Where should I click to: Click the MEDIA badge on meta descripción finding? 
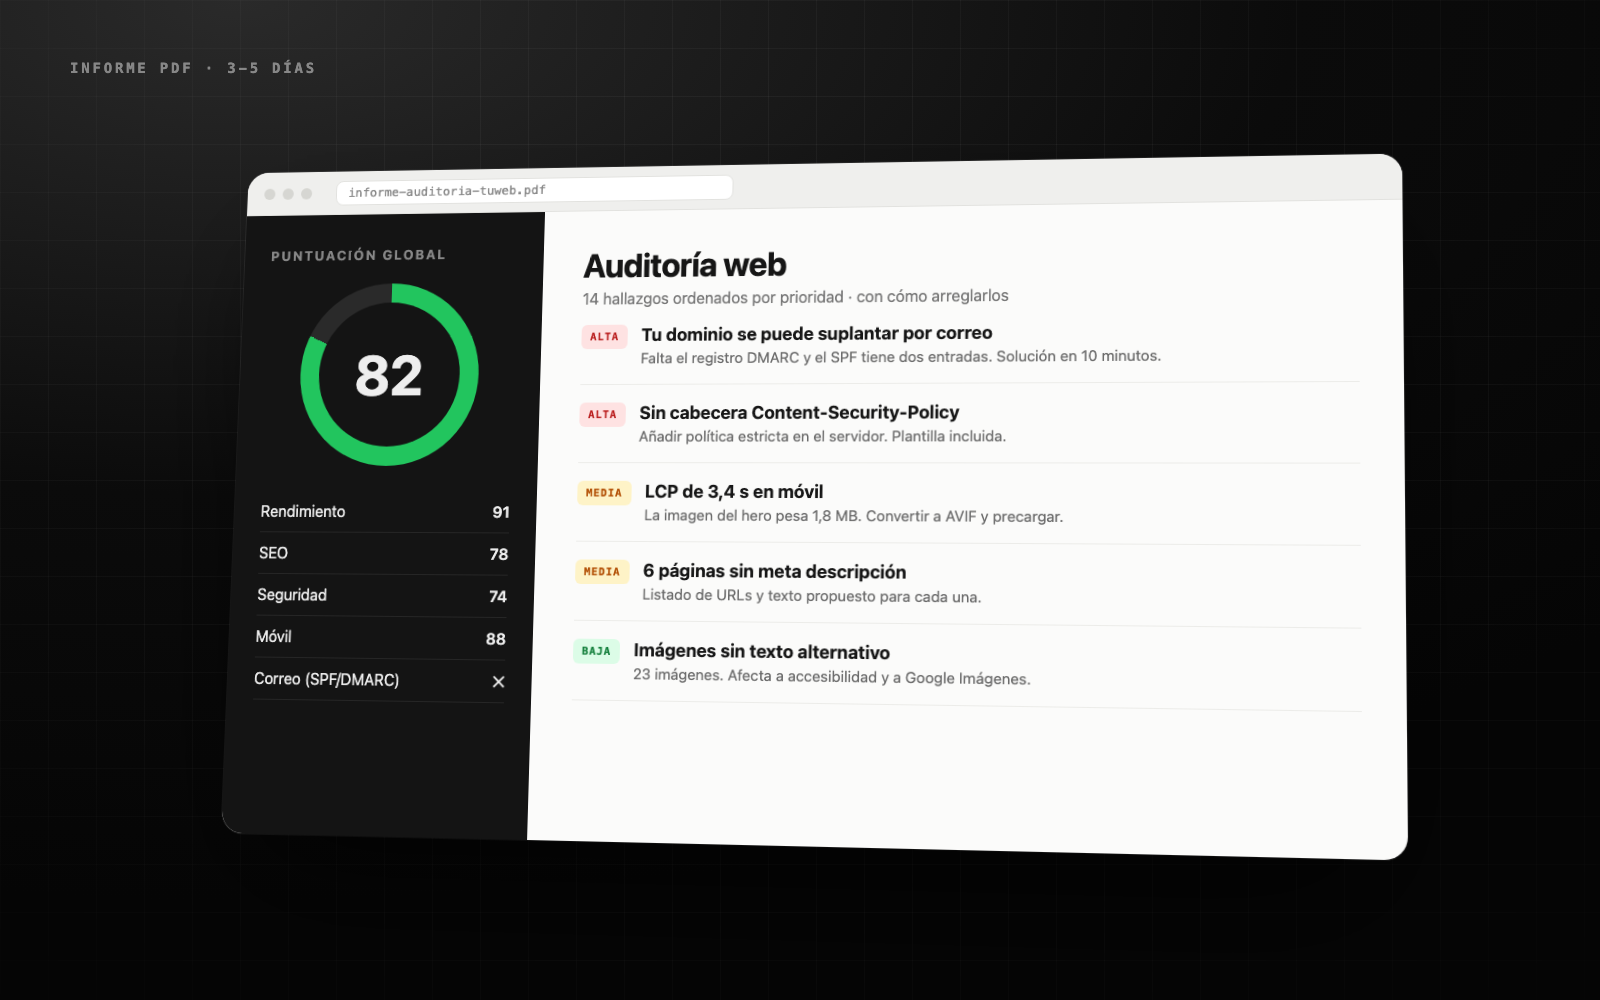tap(601, 572)
